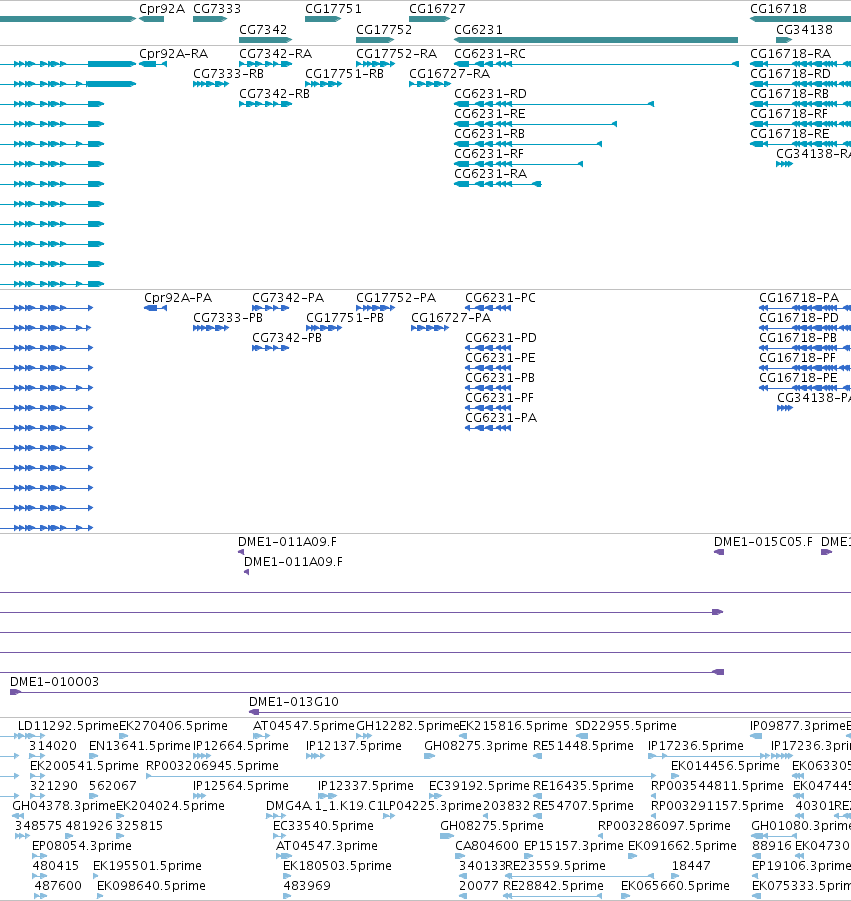Select the CG34138 gene label
Viewport: 851px width, 901px height.
click(804, 29)
